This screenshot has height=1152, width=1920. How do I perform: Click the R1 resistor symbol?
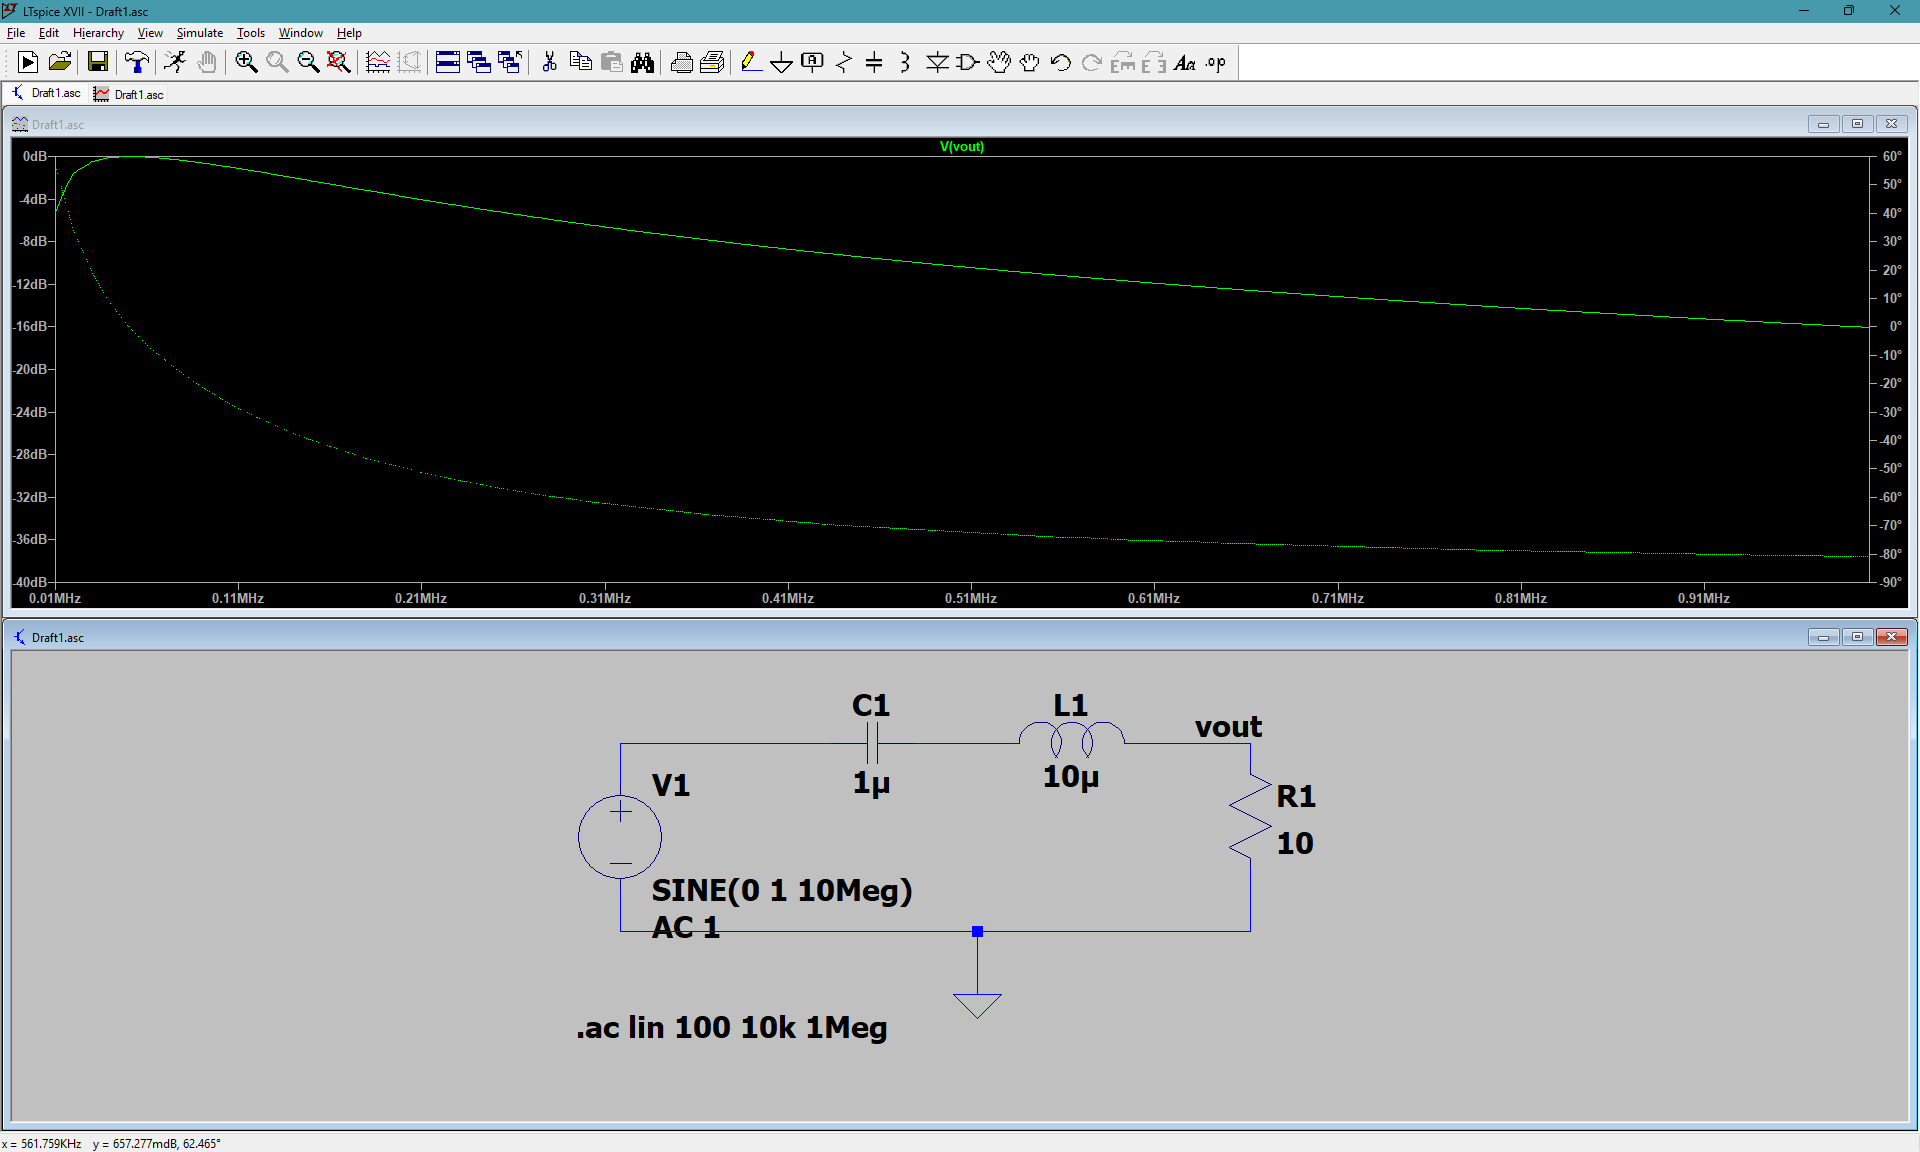pyautogui.click(x=1250, y=816)
